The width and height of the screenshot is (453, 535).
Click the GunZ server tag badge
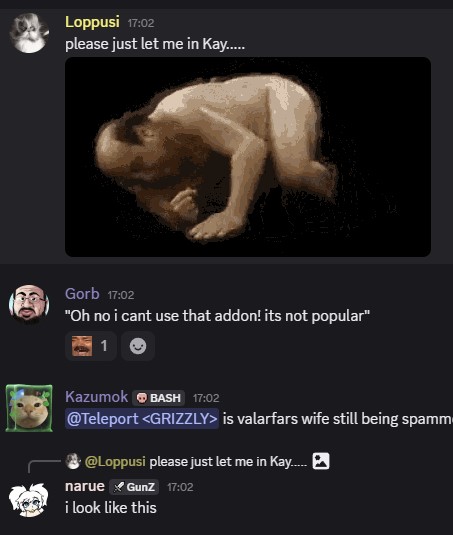[x=134, y=487]
